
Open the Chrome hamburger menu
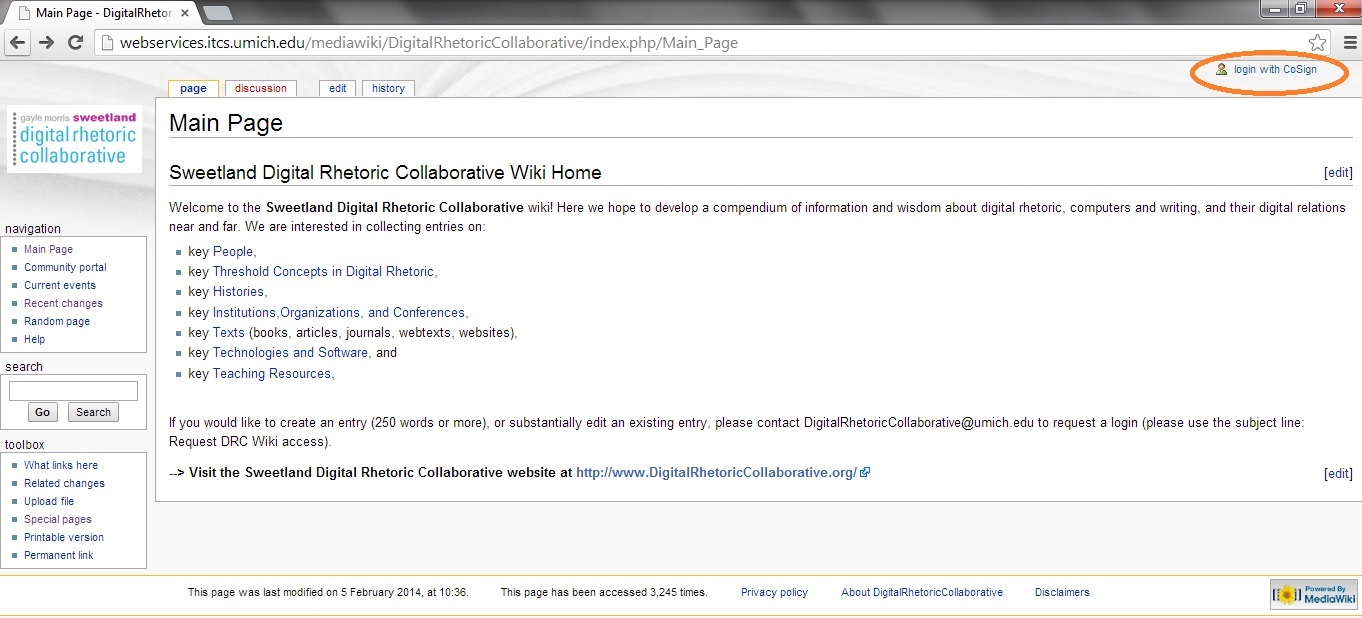point(1349,43)
